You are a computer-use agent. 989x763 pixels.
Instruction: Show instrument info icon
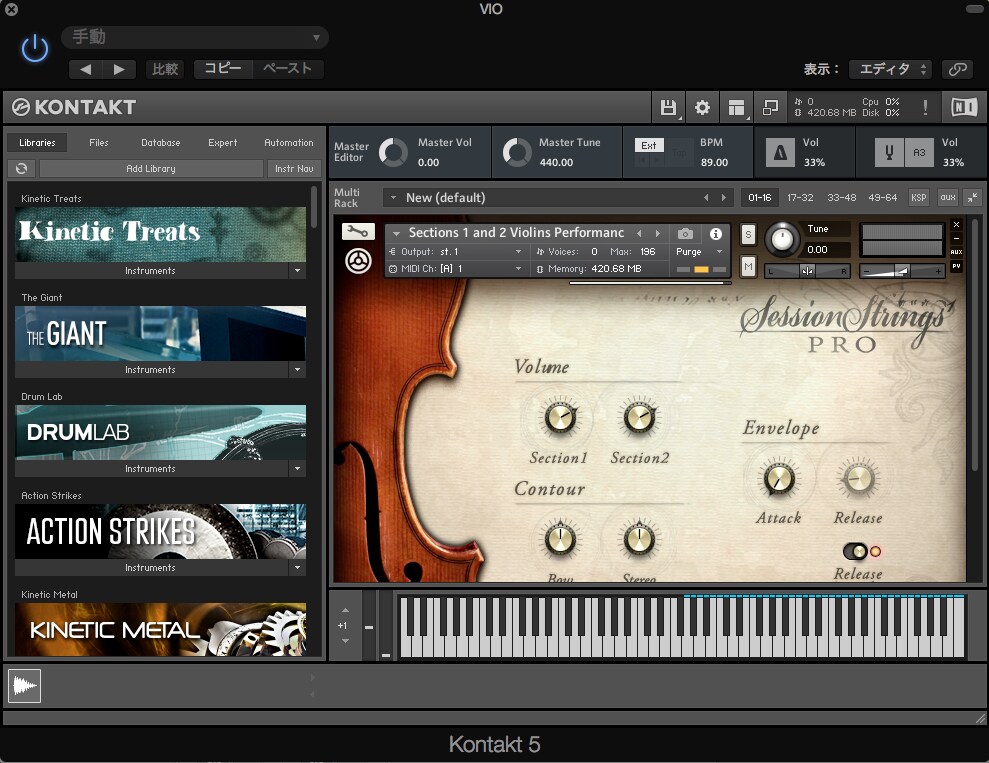point(715,234)
